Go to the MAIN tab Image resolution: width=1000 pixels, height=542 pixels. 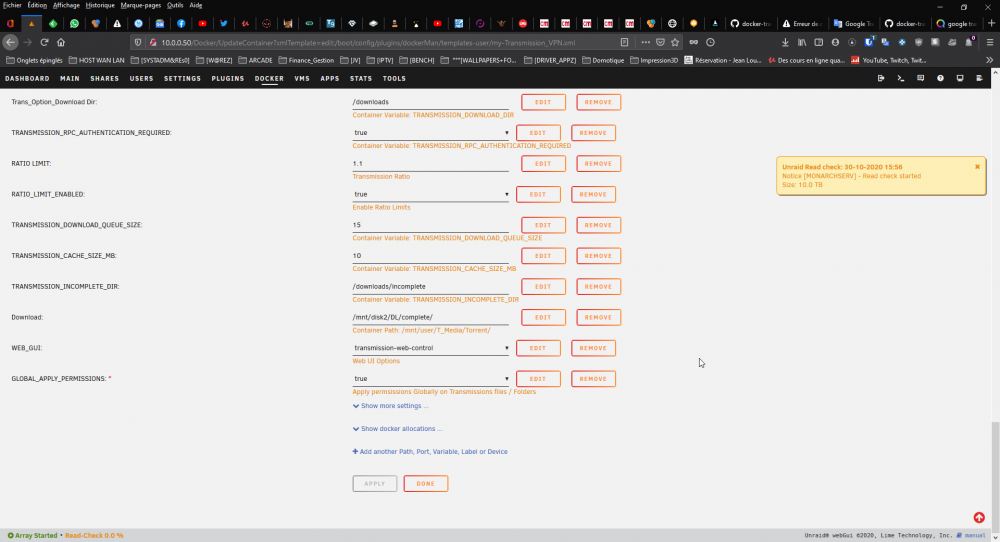[x=70, y=78]
